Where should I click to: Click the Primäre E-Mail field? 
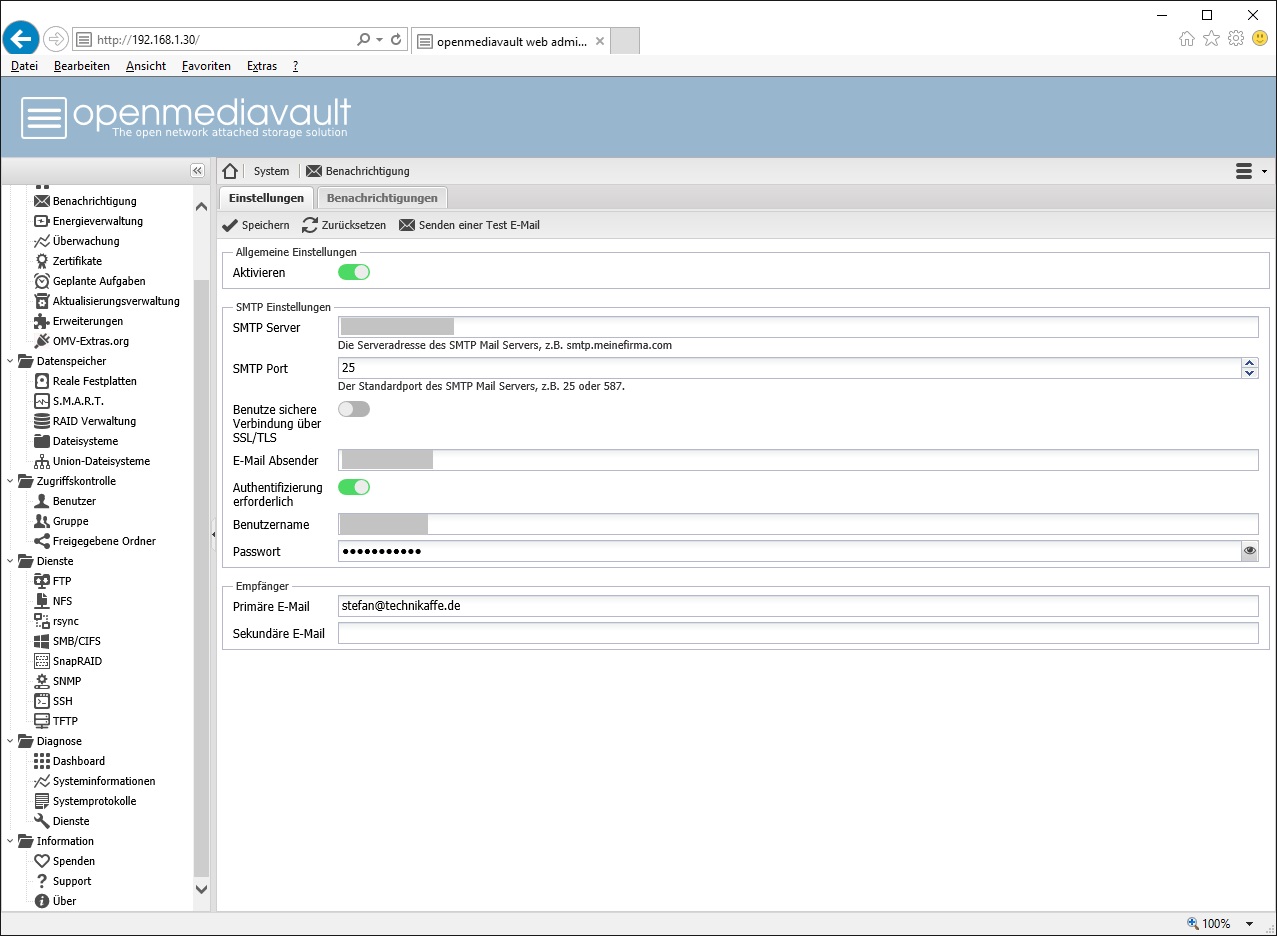(x=798, y=606)
